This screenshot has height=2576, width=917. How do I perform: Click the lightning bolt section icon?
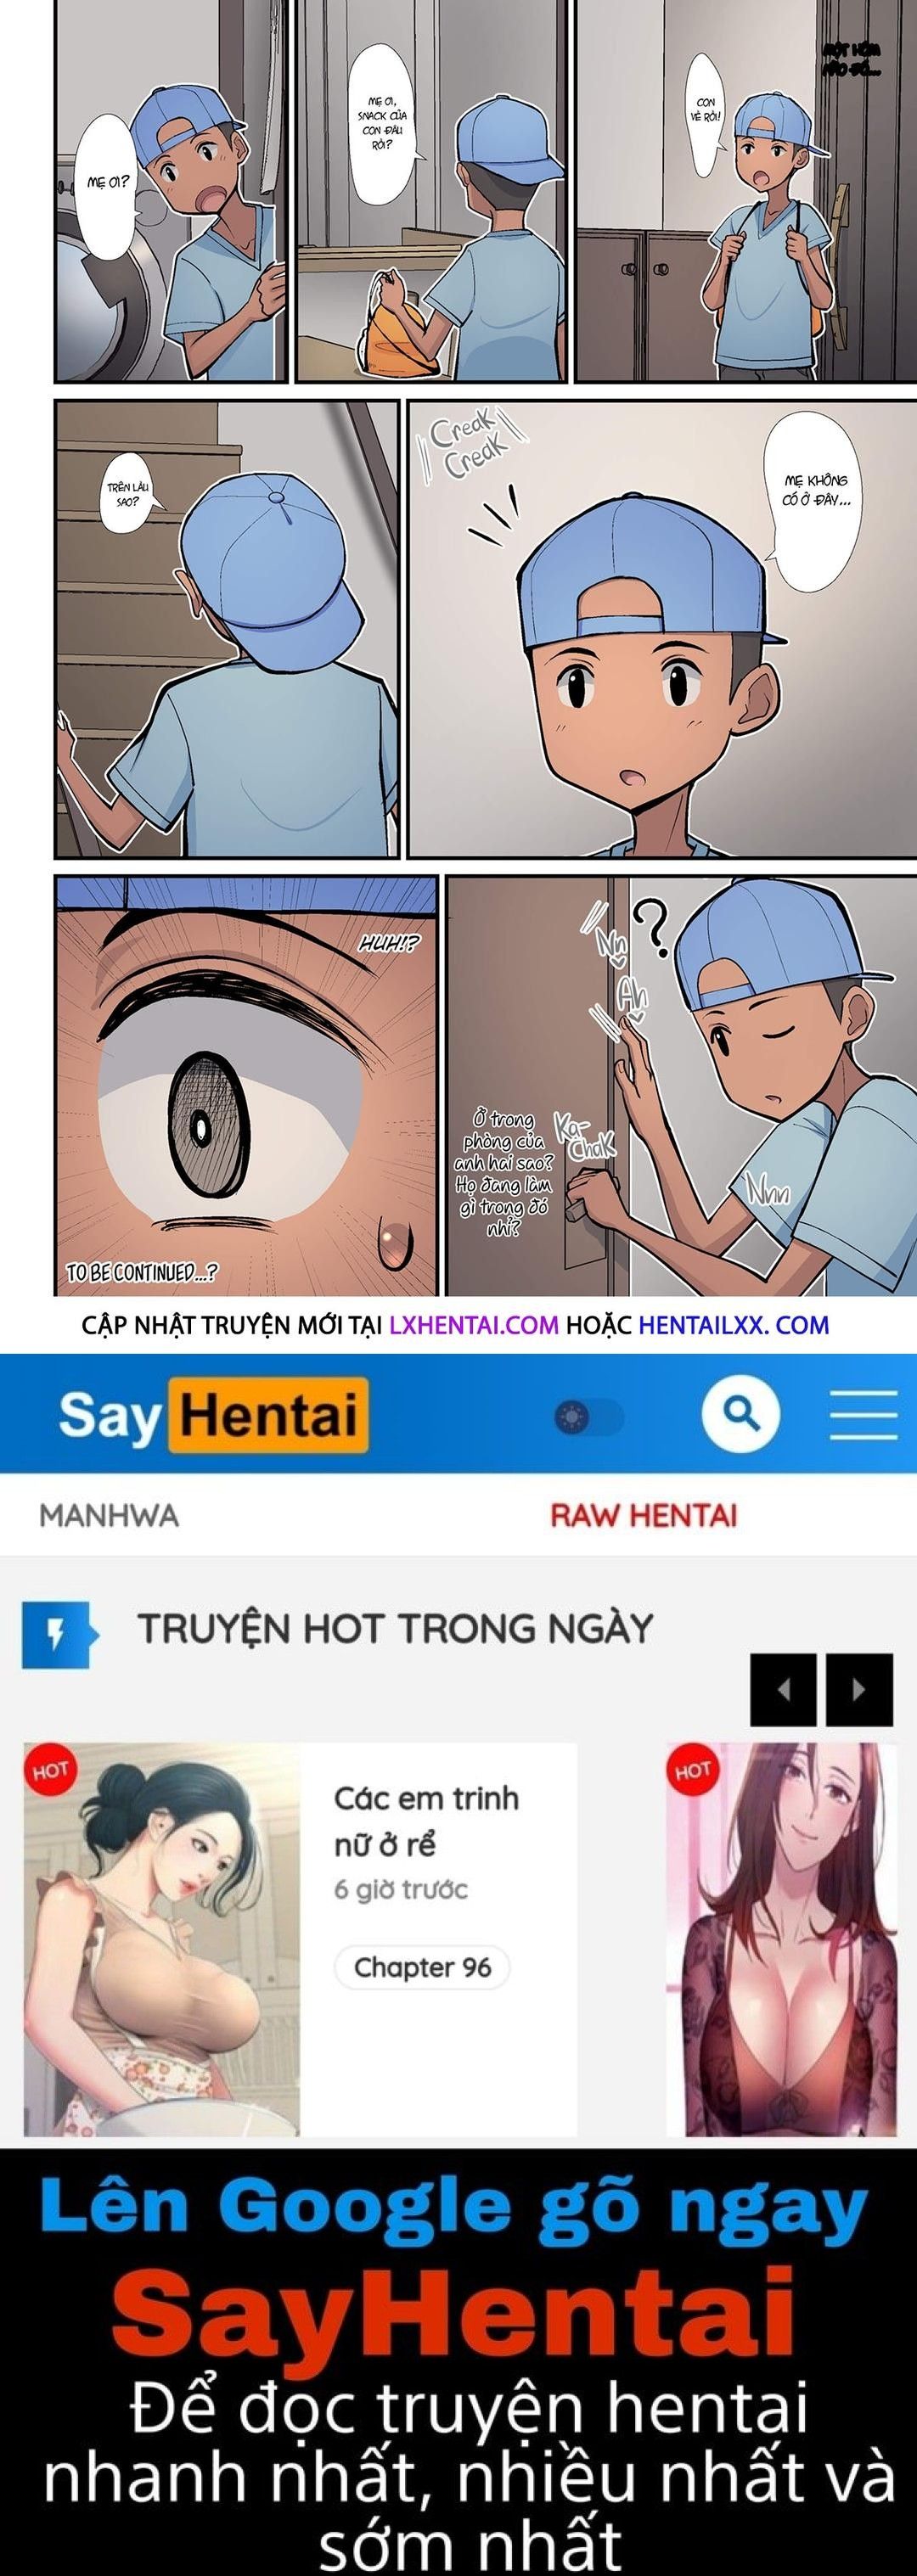coord(59,1635)
